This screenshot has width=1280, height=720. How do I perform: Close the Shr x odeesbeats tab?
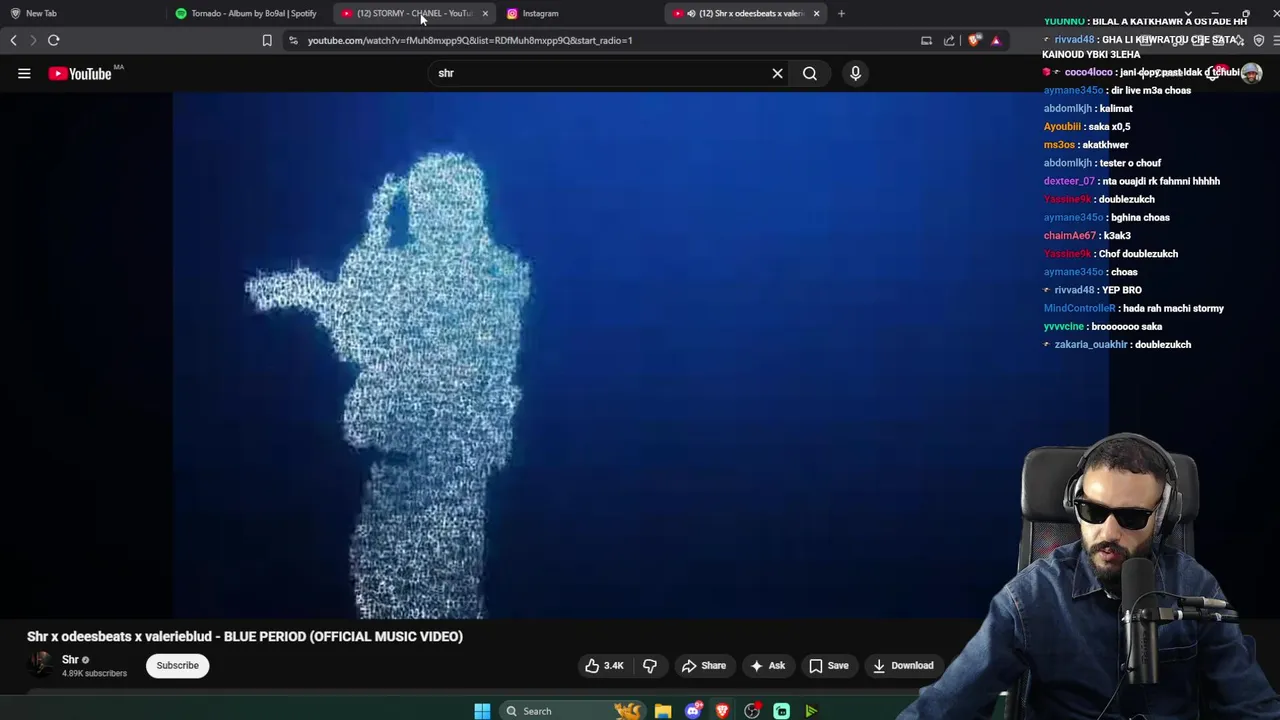tap(816, 13)
